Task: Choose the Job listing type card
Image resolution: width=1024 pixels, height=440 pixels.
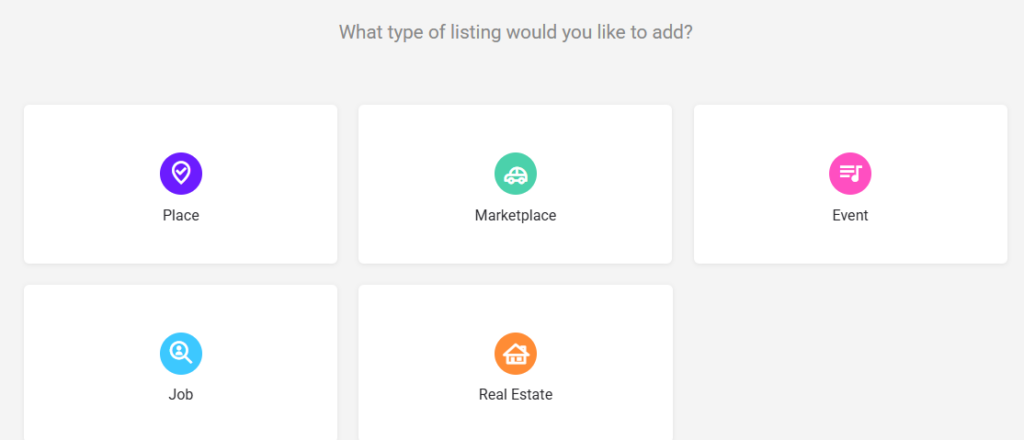Action: click(181, 362)
